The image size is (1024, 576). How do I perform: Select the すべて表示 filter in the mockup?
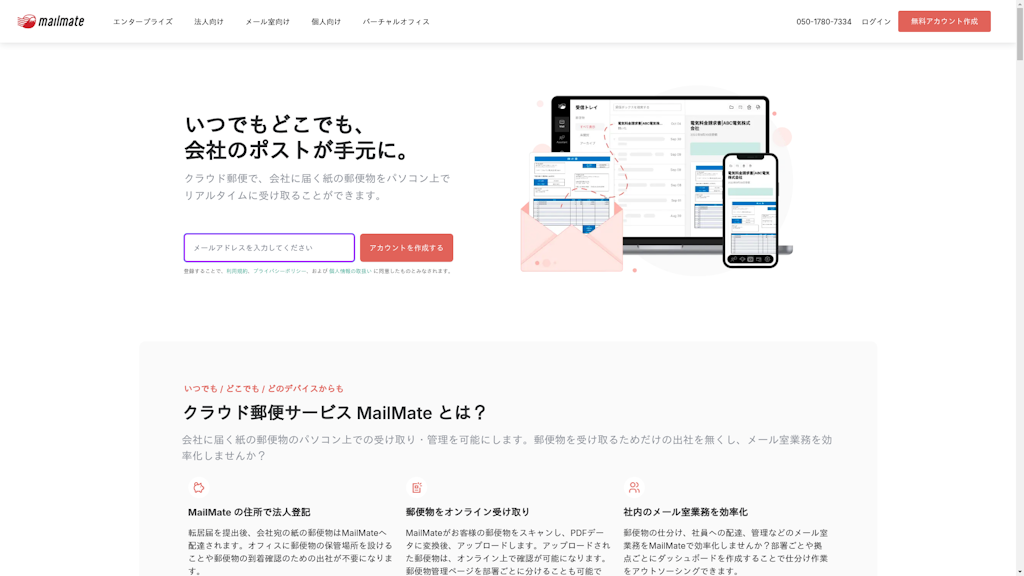586,126
